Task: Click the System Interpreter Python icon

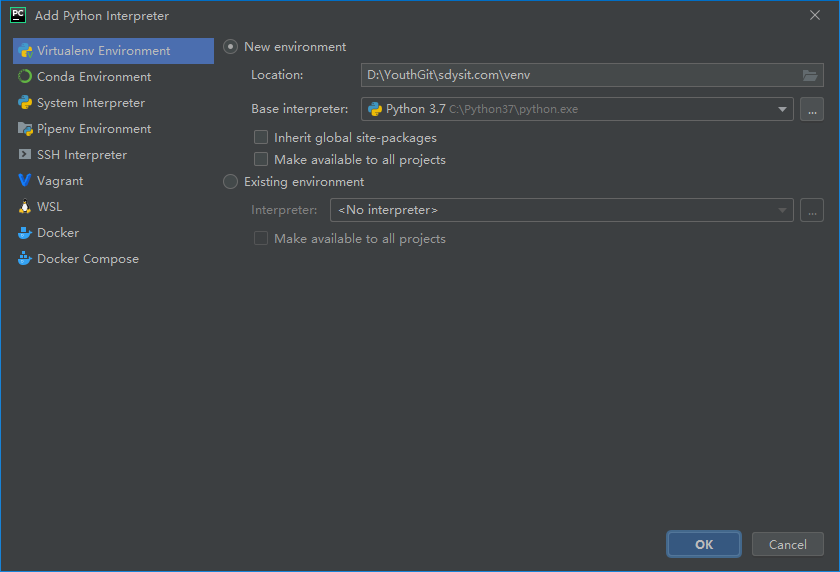Action: (25, 103)
